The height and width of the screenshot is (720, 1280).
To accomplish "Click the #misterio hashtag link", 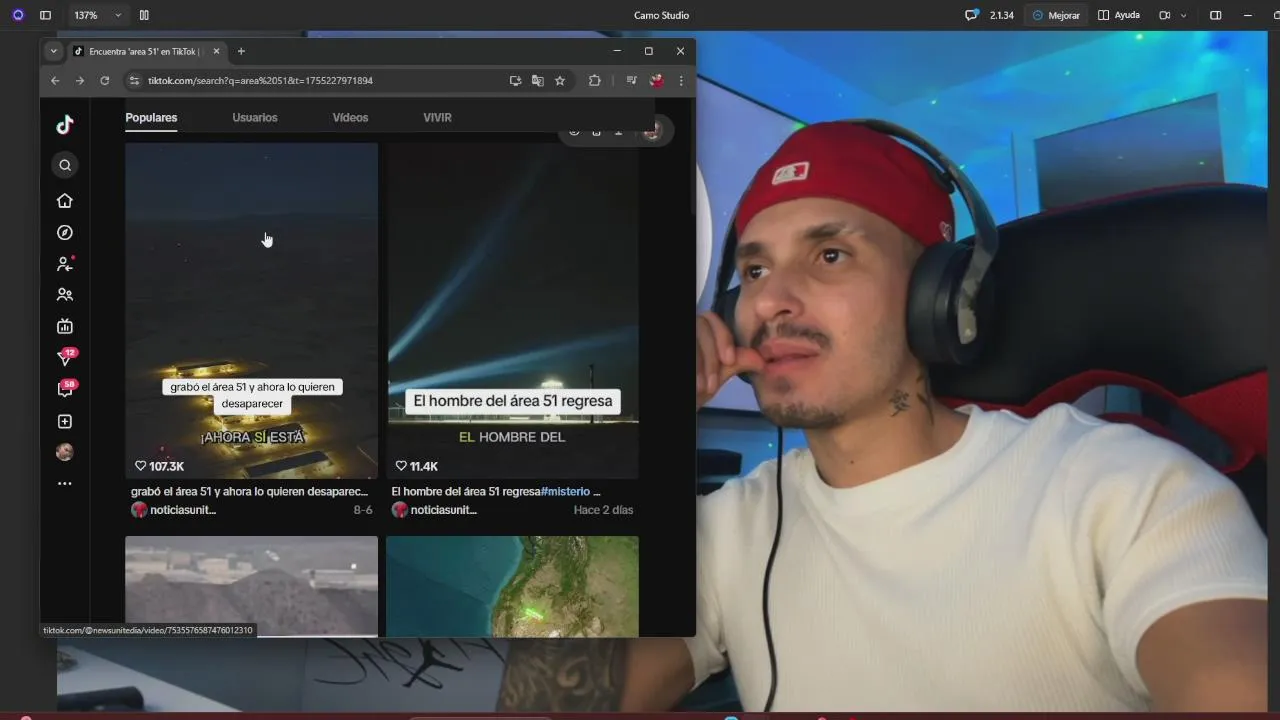I will click(566, 491).
